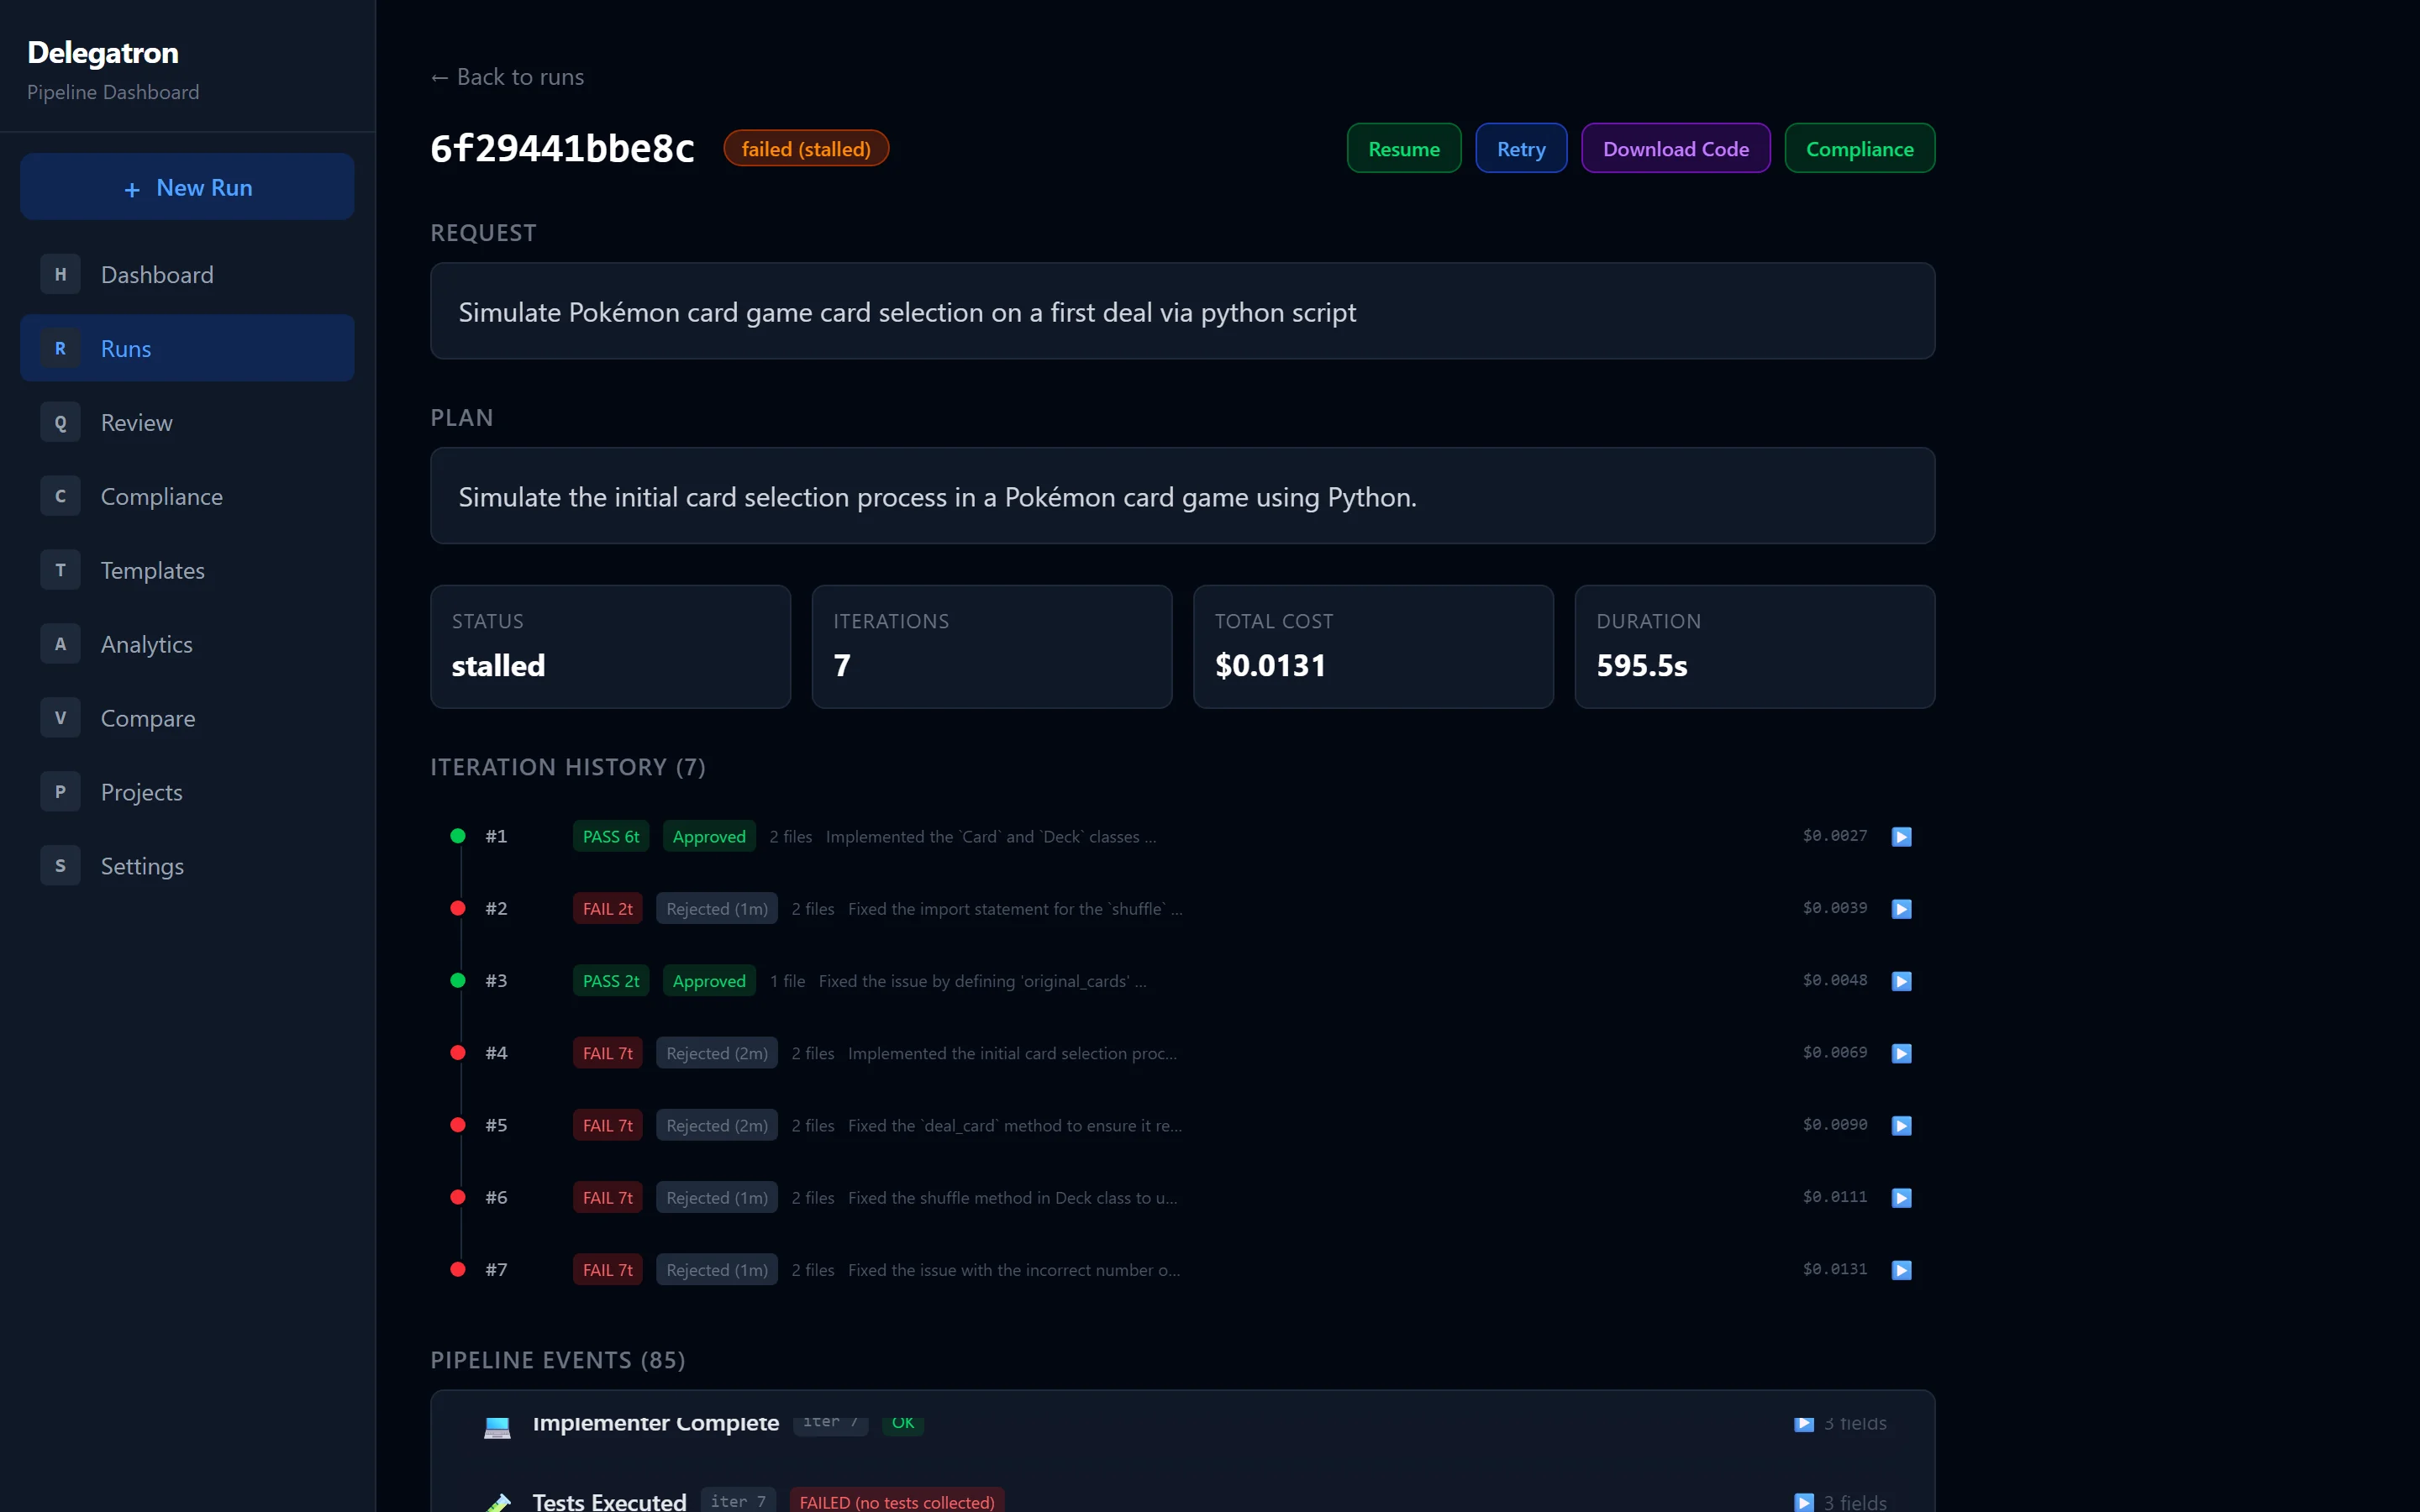Click the Delegatron logo title

103,53
